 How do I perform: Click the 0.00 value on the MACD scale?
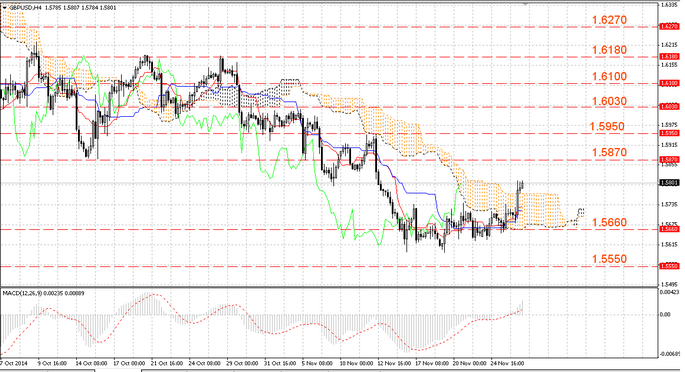tap(665, 314)
